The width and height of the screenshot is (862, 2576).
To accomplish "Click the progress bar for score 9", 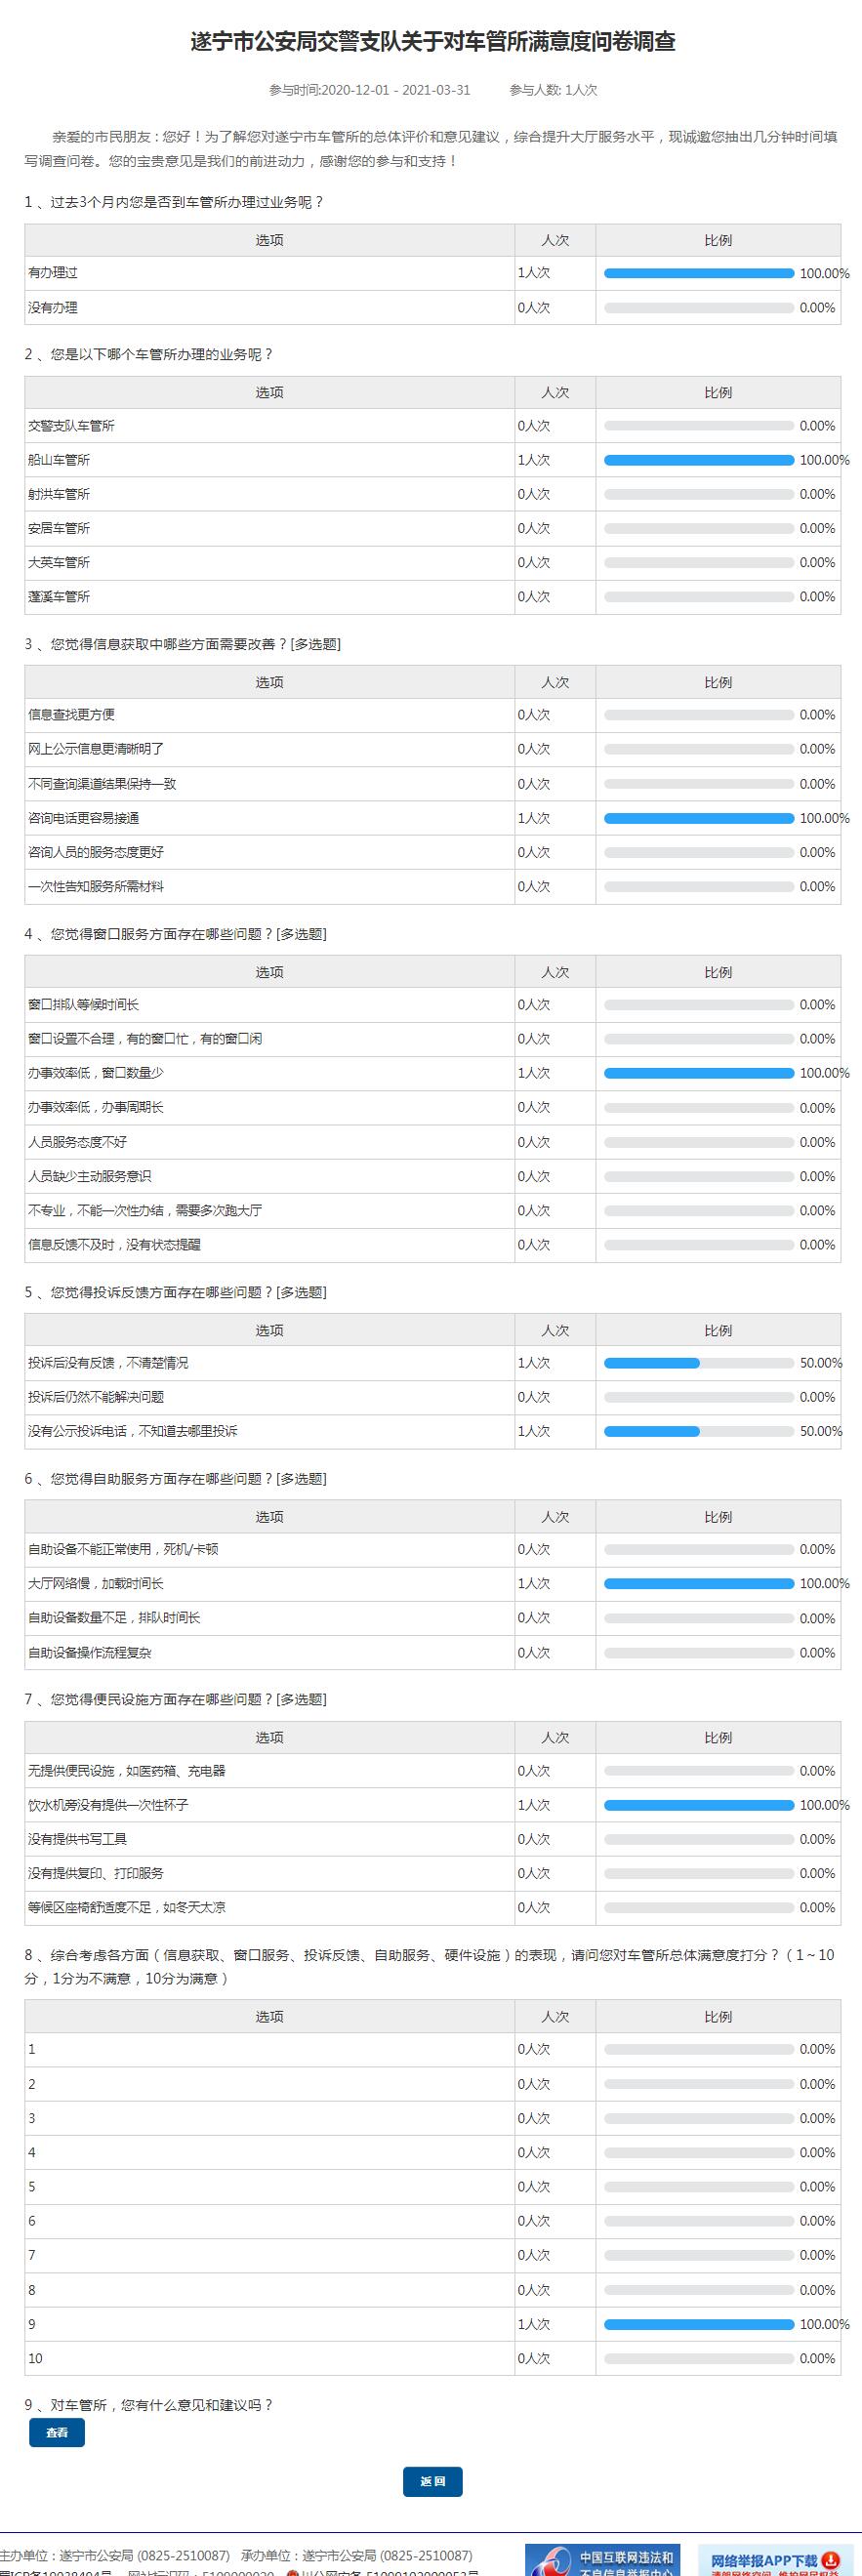I will click(698, 2324).
